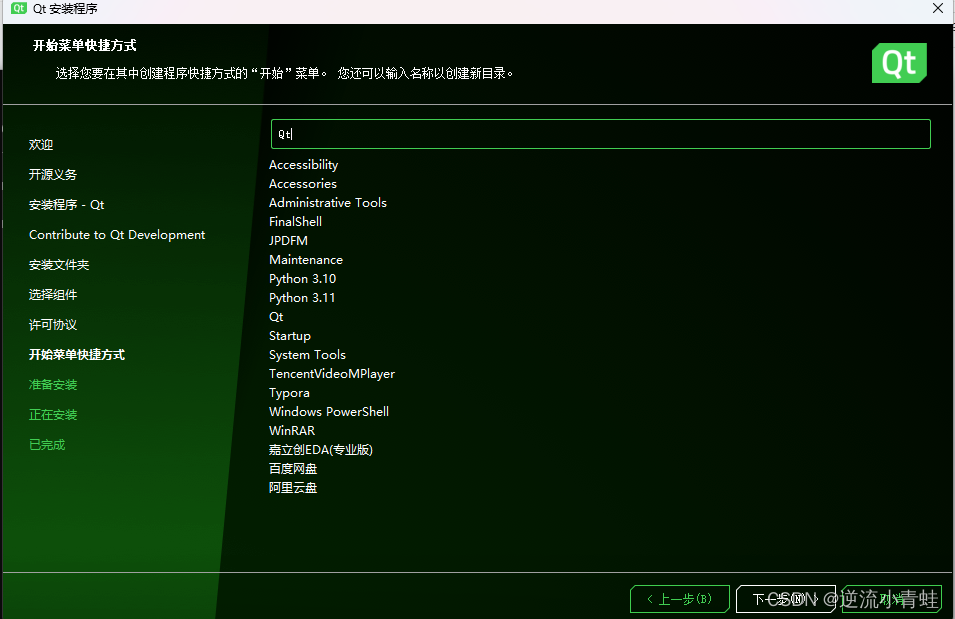Close the Qt installer window
The width and height of the screenshot is (955, 619).
point(938,8)
